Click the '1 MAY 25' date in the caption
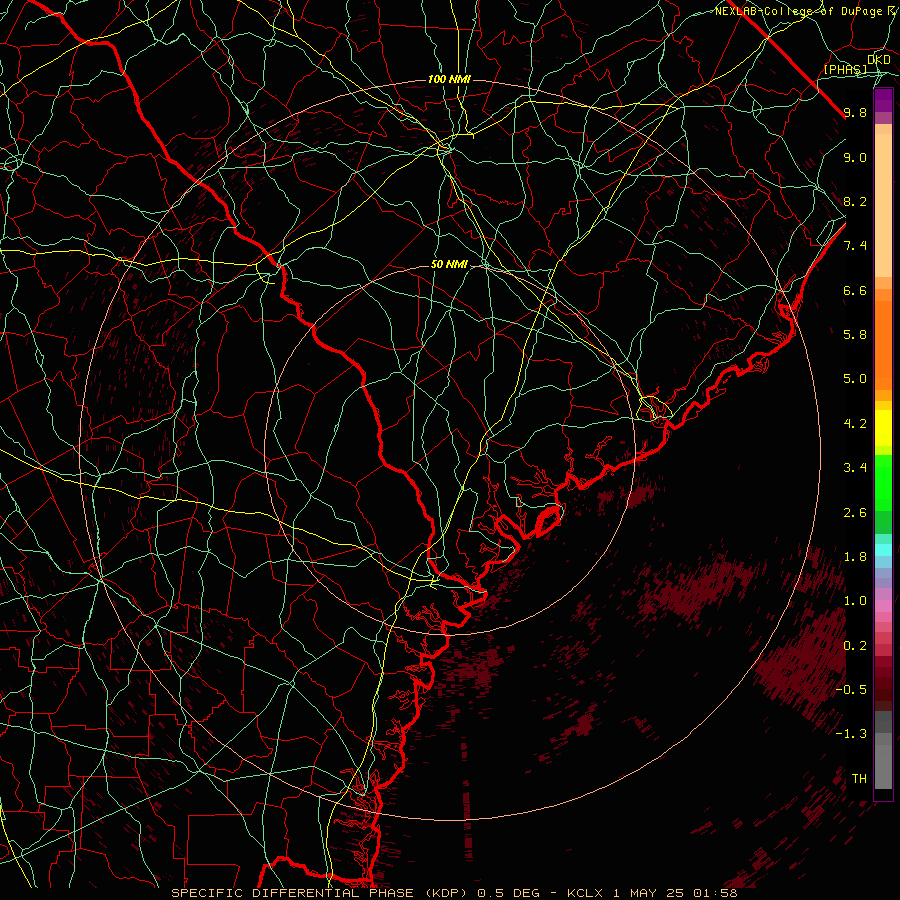900x900 pixels. (x=649, y=893)
